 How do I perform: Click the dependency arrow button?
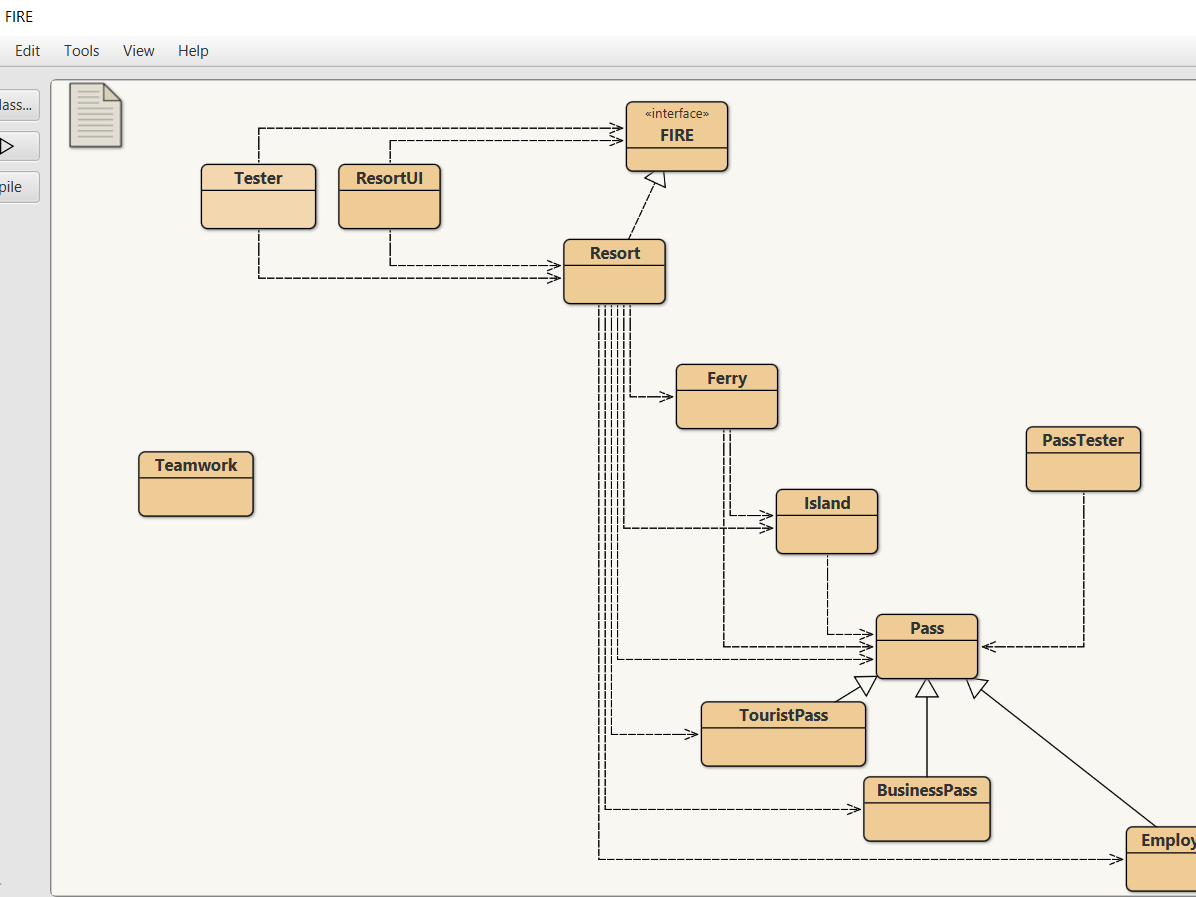point(18,146)
